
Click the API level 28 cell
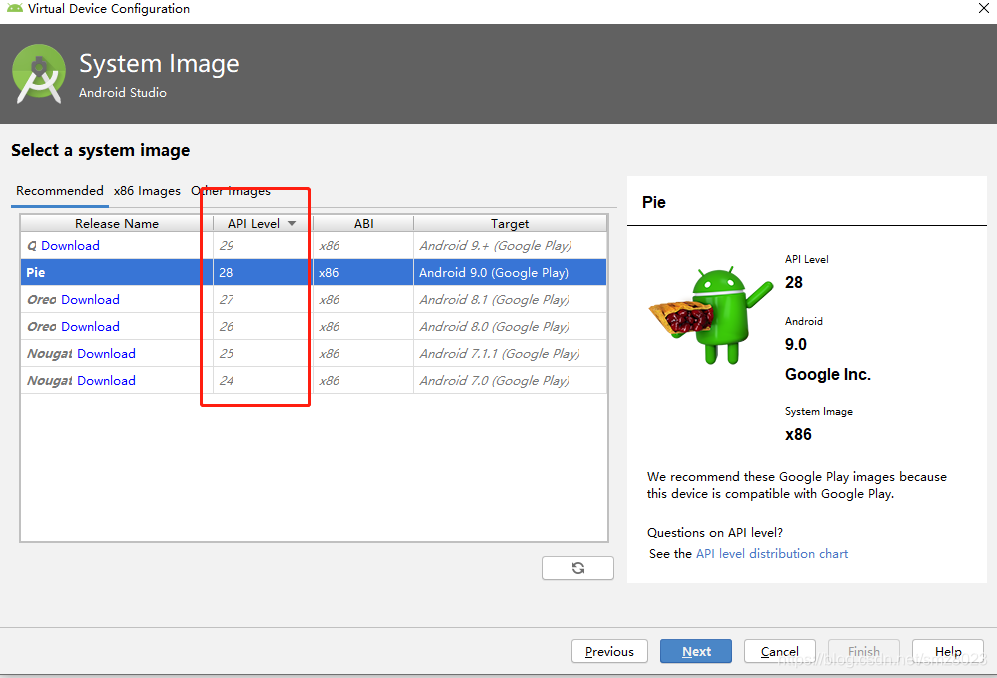(263, 272)
